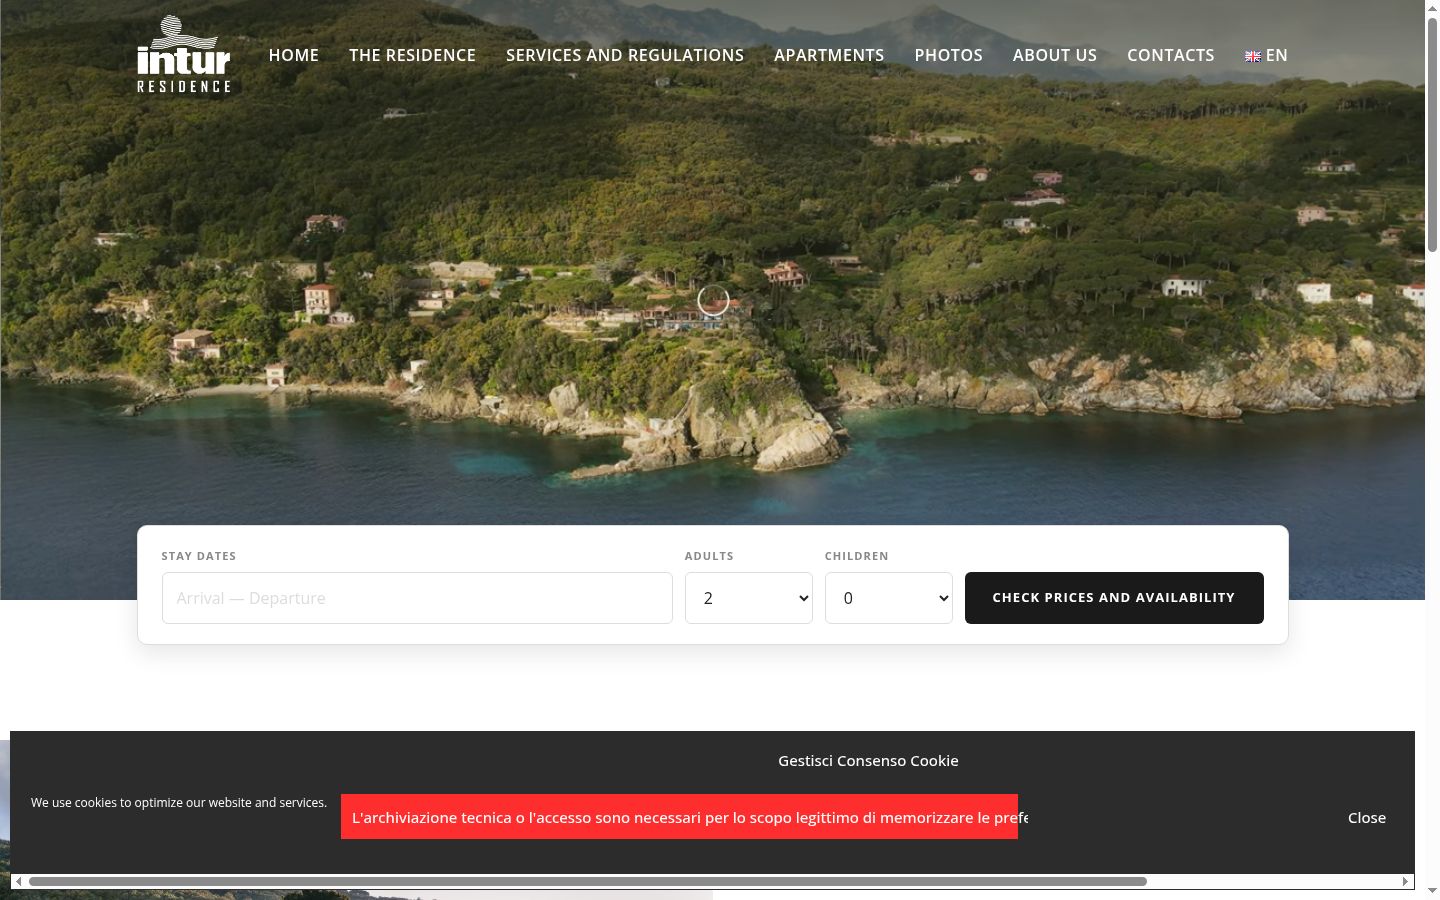Click Check Prices and Availability button
Viewport: 1440px width, 900px height.
pyautogui.click(x=1114, y=598)
